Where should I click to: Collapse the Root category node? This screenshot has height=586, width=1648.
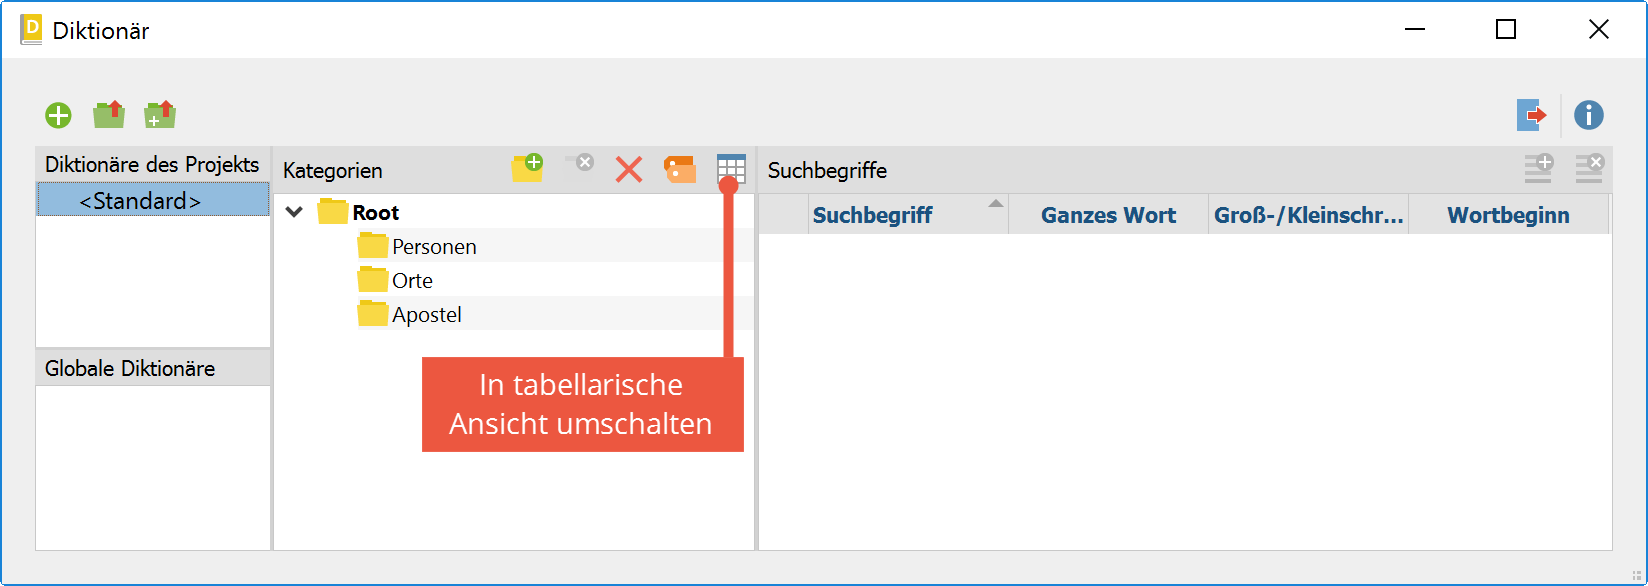coord(294,212)
